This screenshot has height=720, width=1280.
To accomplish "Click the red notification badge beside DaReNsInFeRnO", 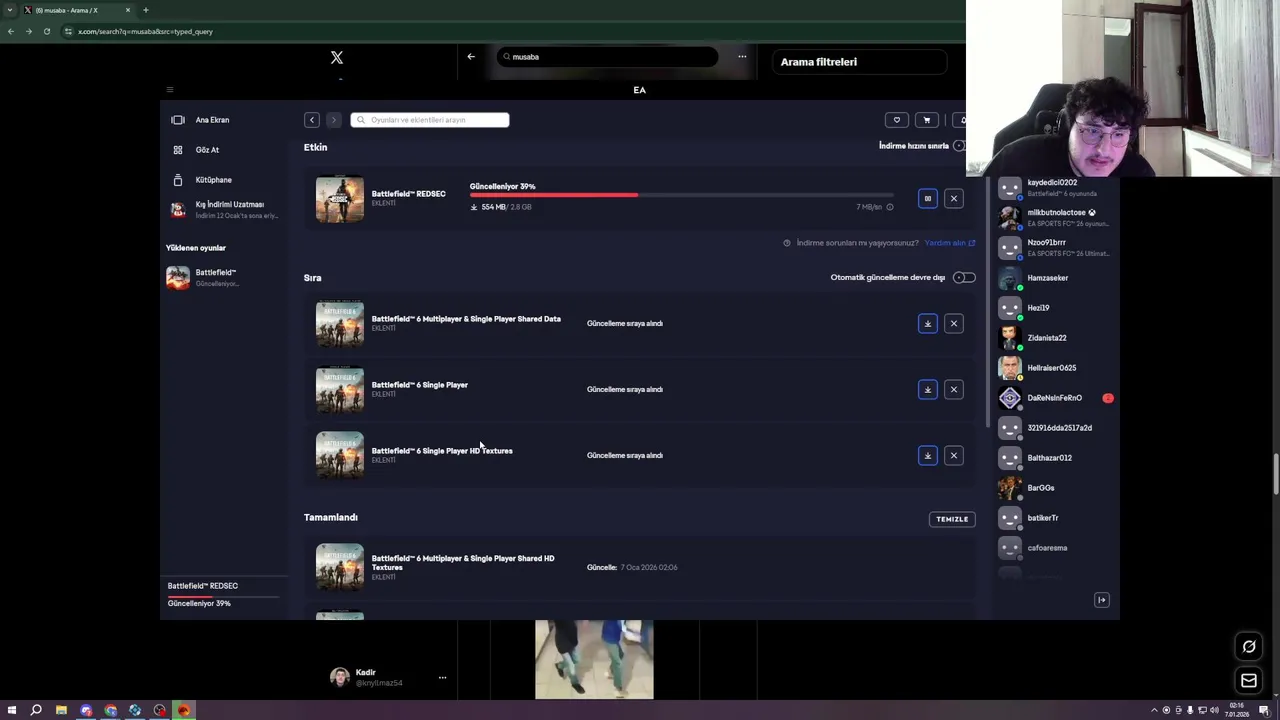I will [1108, 398].
